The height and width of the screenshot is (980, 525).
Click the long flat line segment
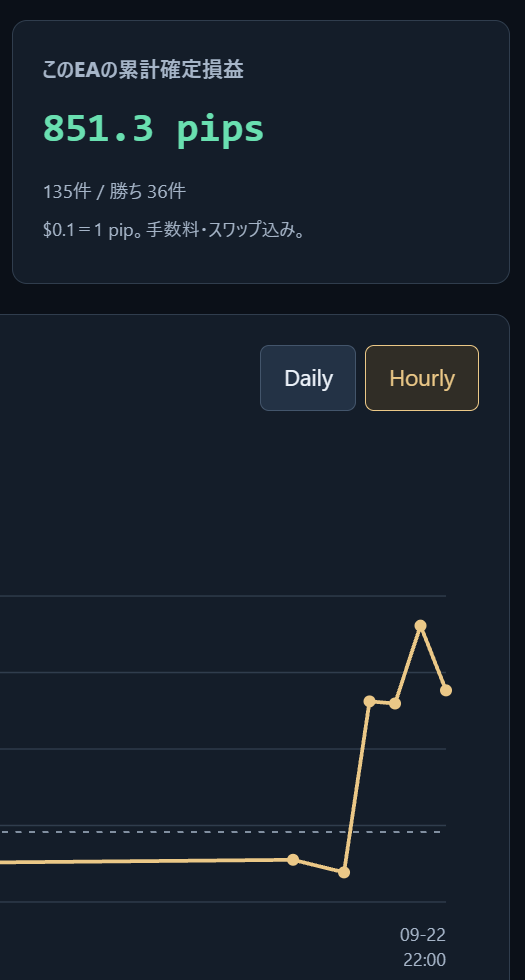point(146,861)
